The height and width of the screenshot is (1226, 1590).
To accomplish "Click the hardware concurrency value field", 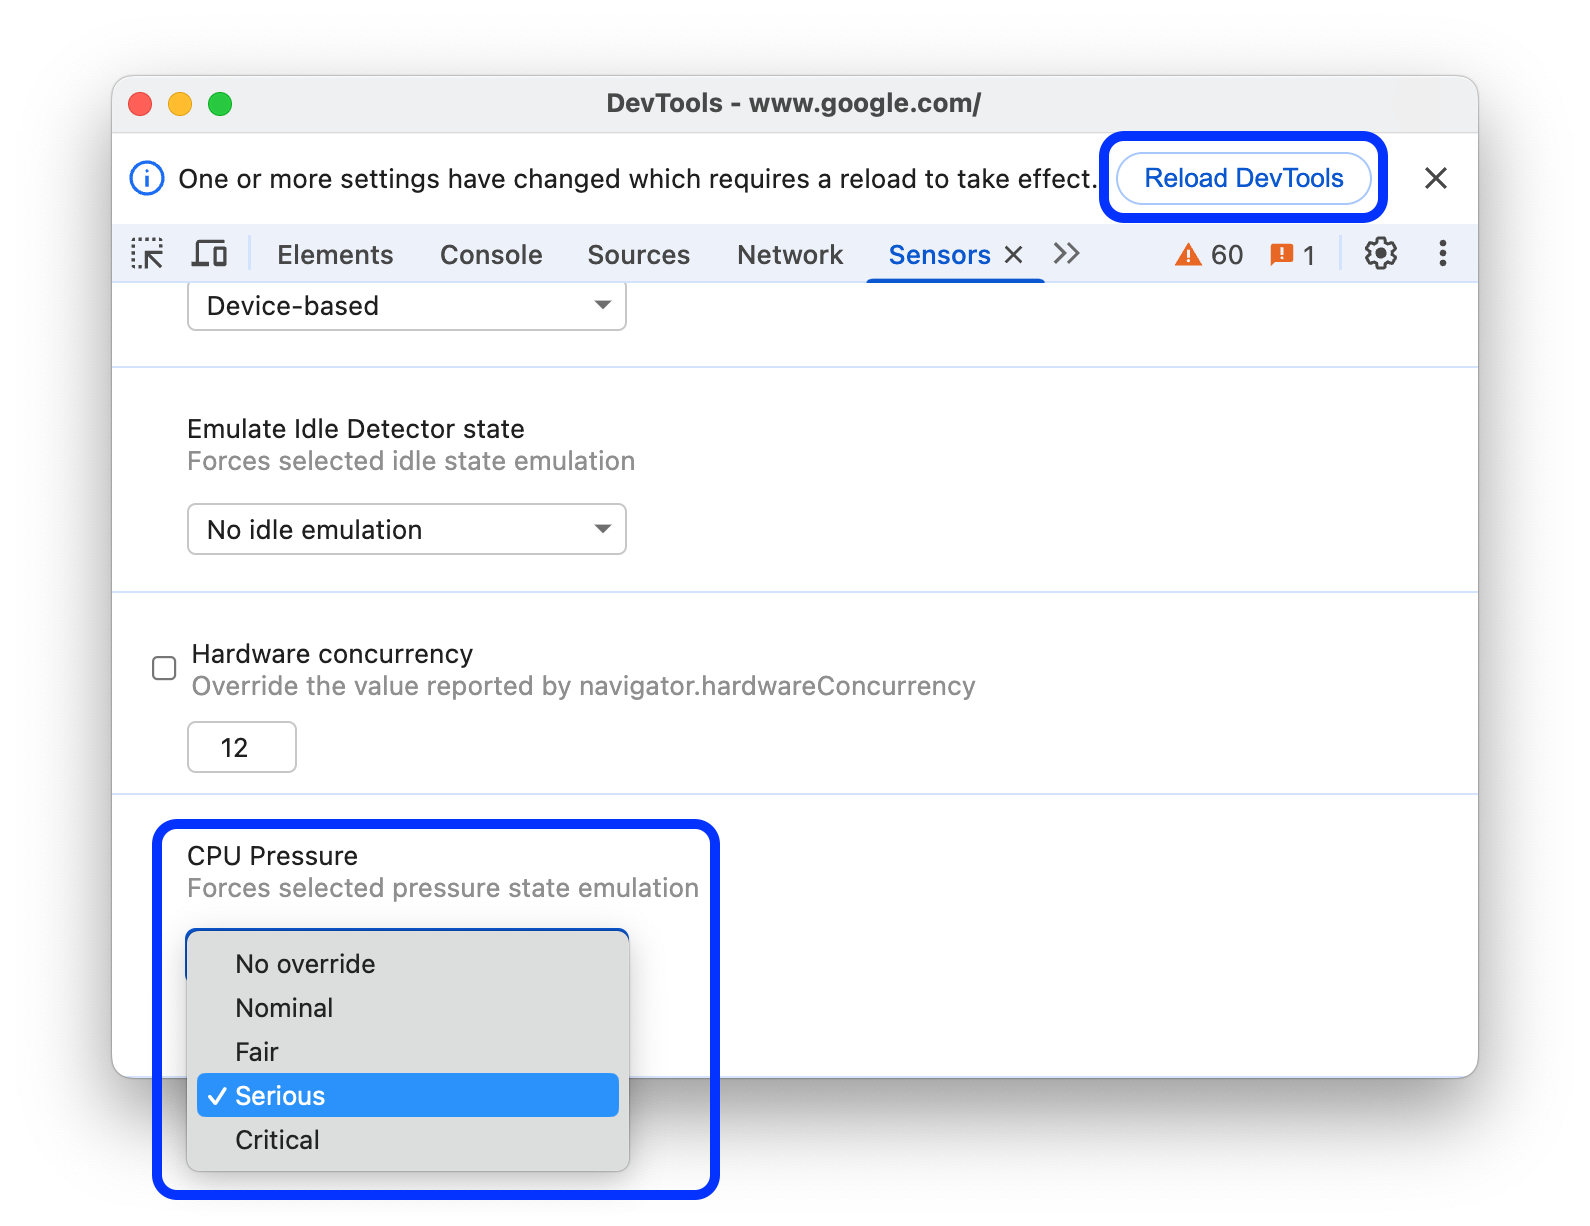I will point(242,747).
